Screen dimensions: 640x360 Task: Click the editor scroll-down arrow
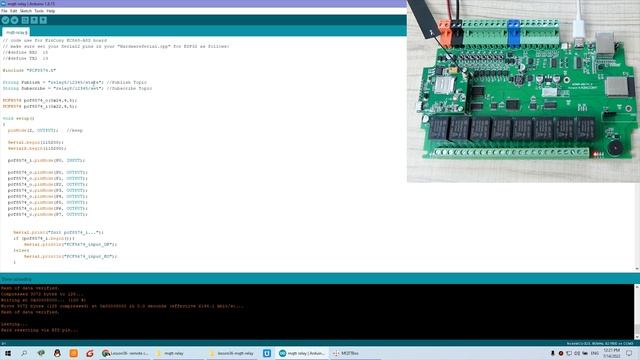click(x=637, y=269)
